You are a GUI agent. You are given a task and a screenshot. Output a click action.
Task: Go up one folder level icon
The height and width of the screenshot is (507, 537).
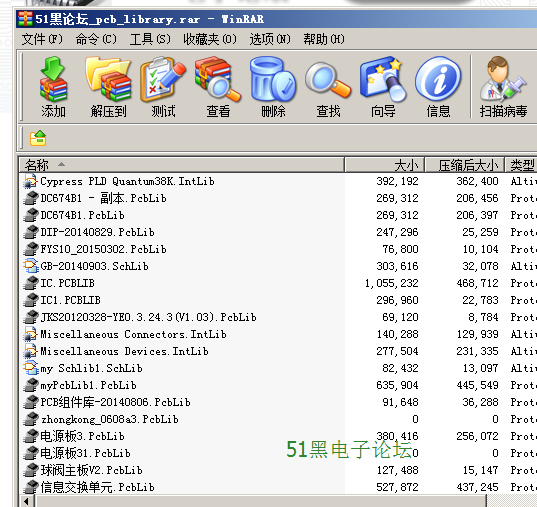tap(38, 138)
